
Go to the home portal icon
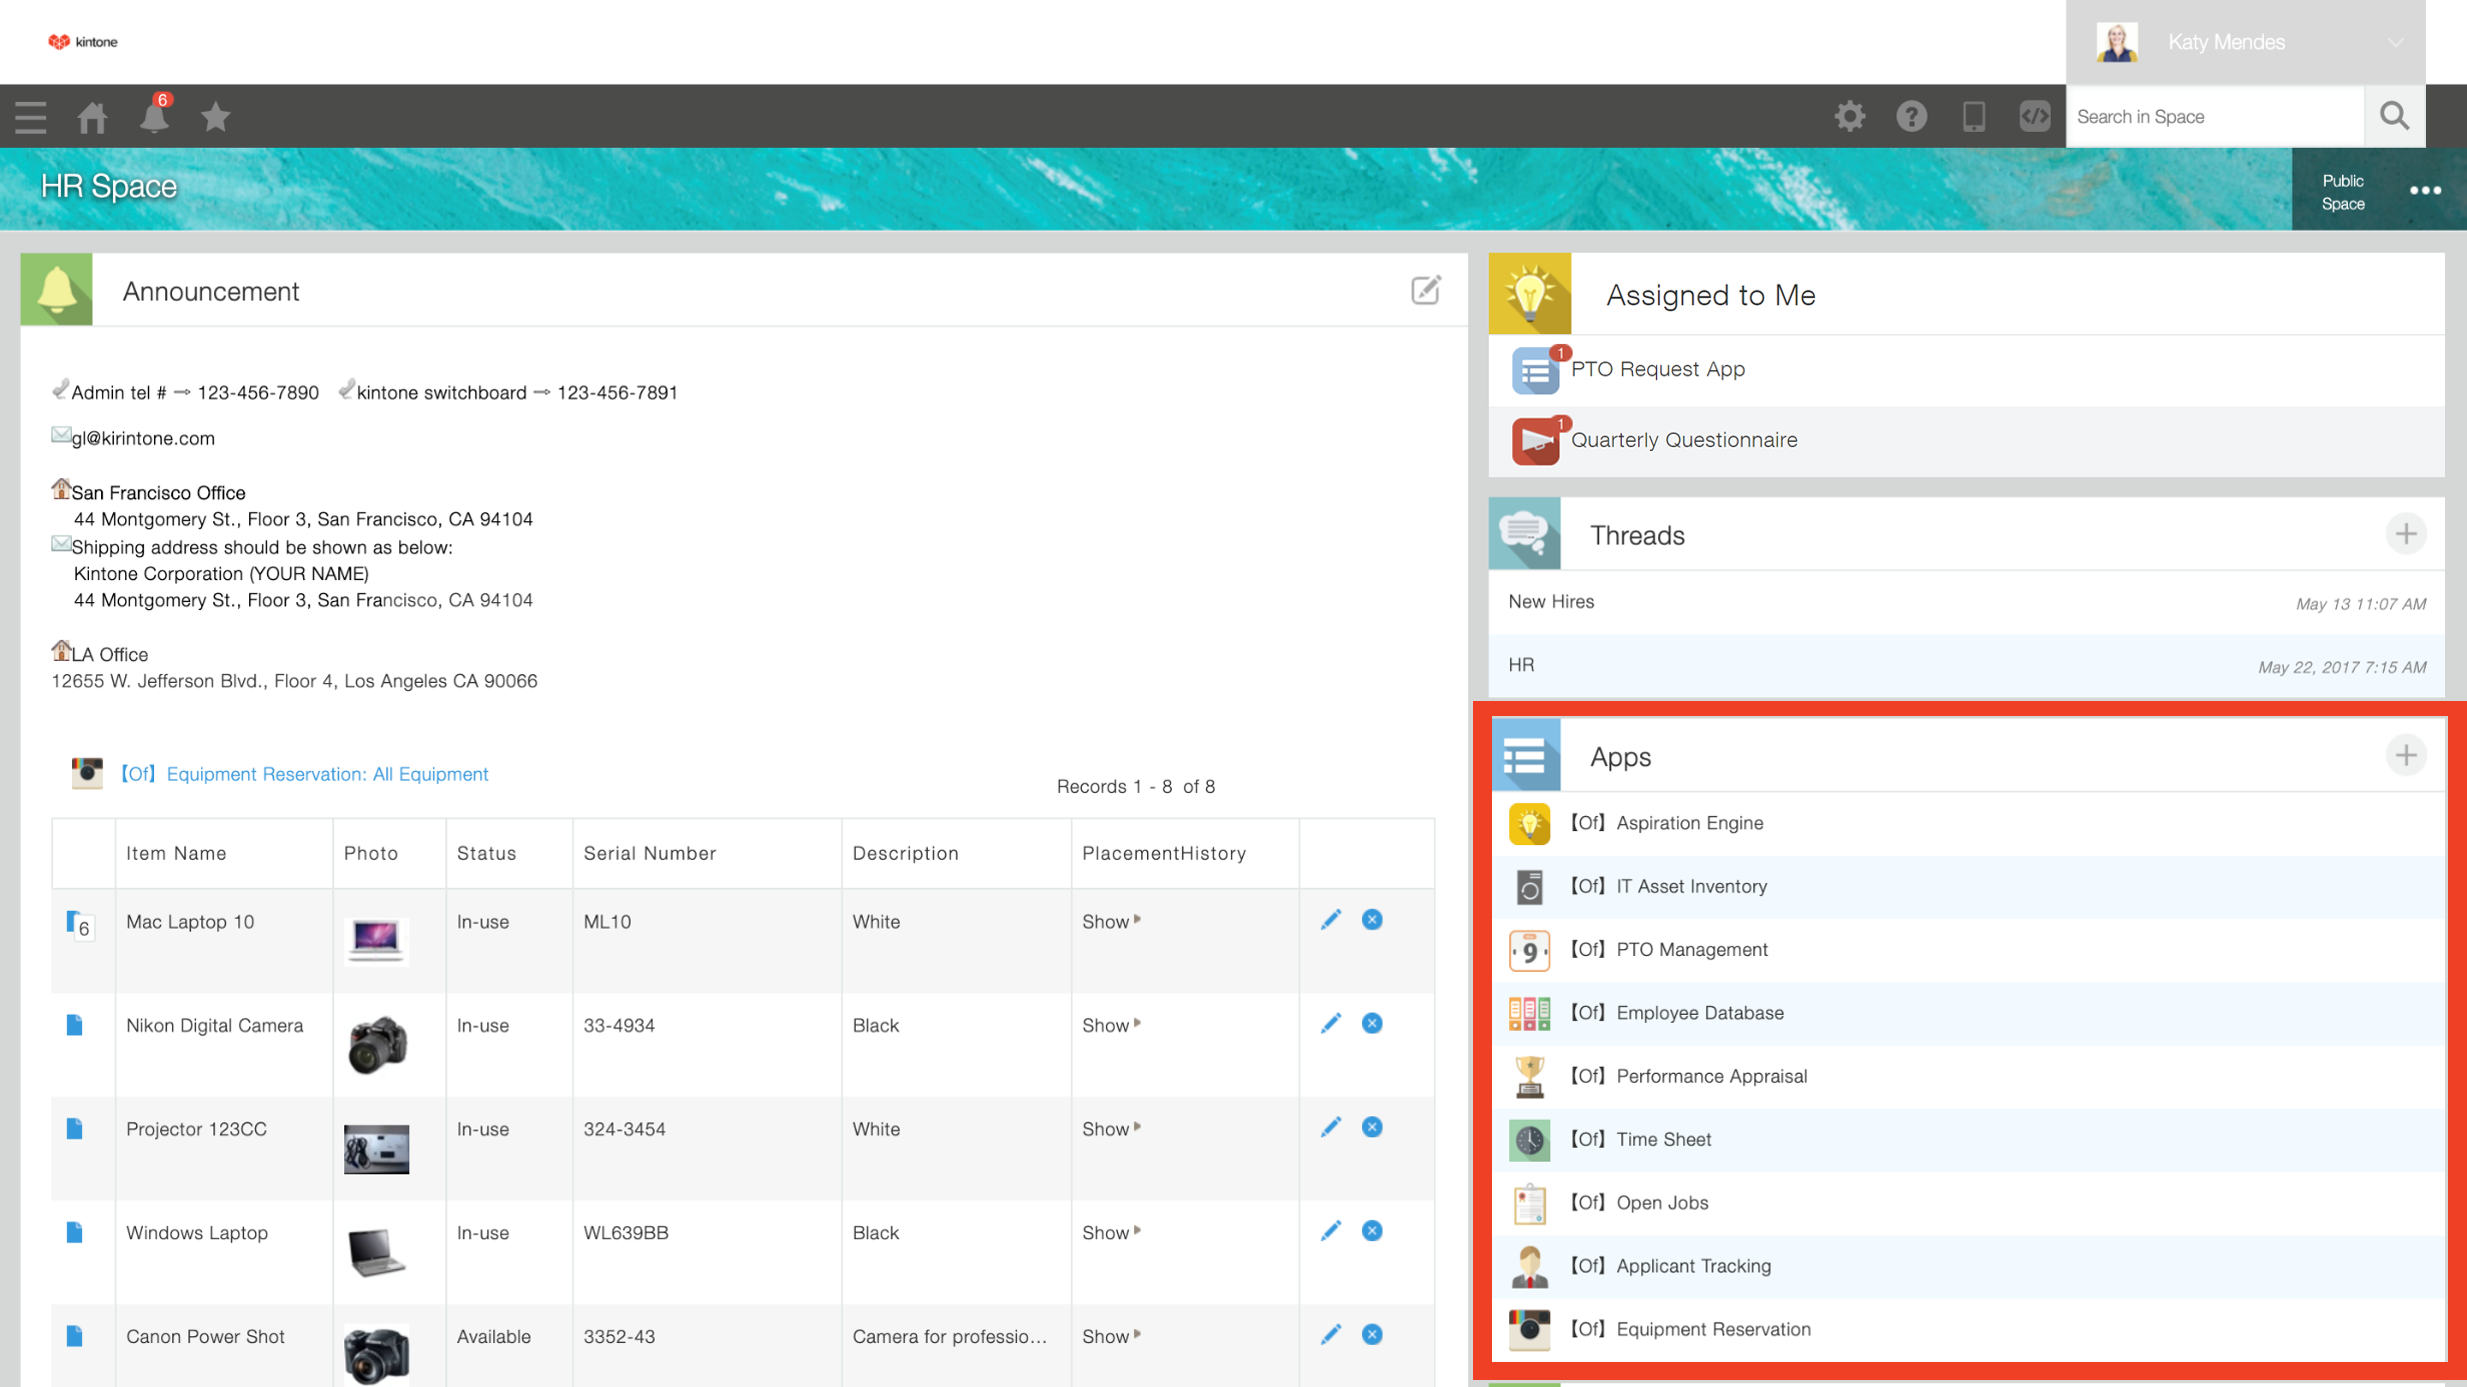92,117
